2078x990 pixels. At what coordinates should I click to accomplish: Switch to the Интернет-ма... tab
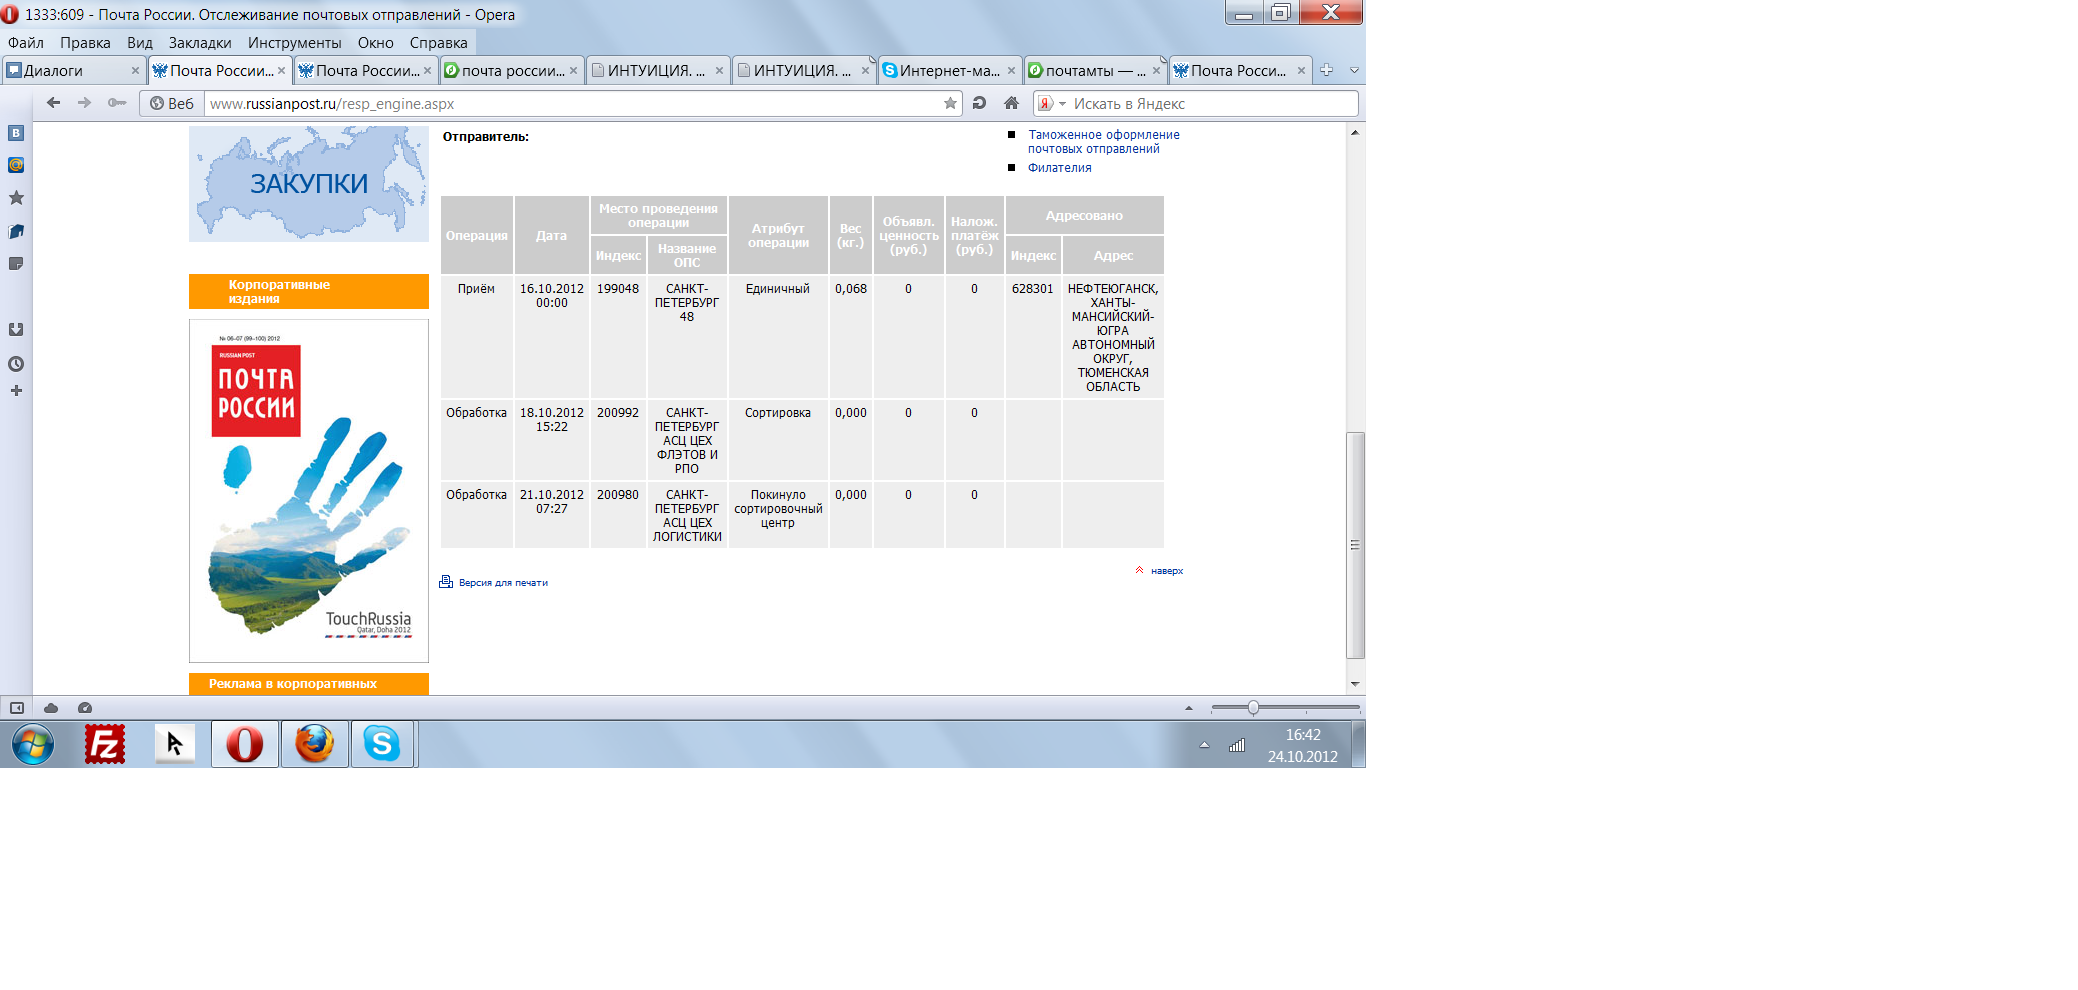(950, 70)
